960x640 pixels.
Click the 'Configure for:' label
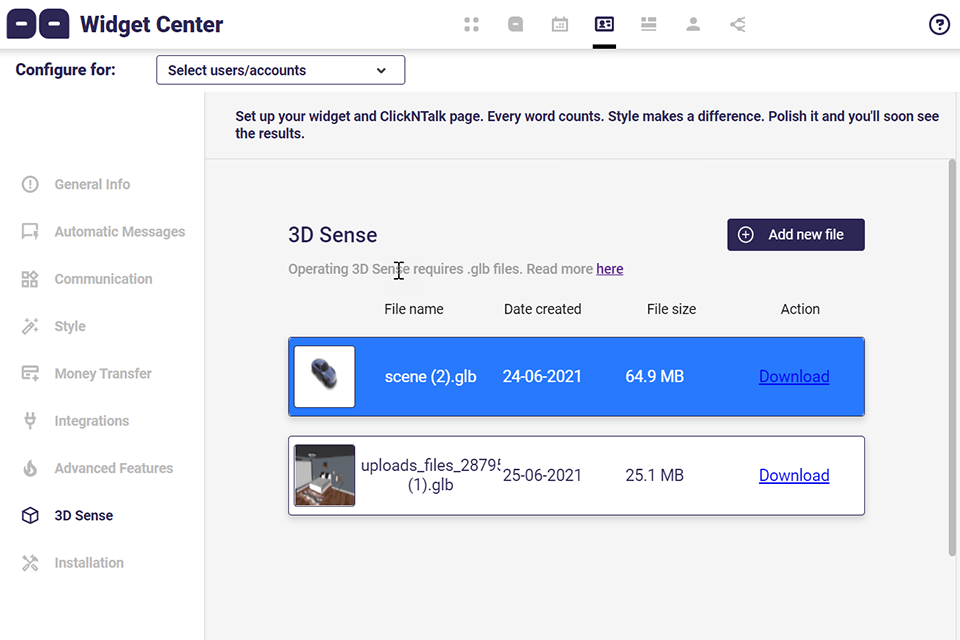(x=66, y=70)
